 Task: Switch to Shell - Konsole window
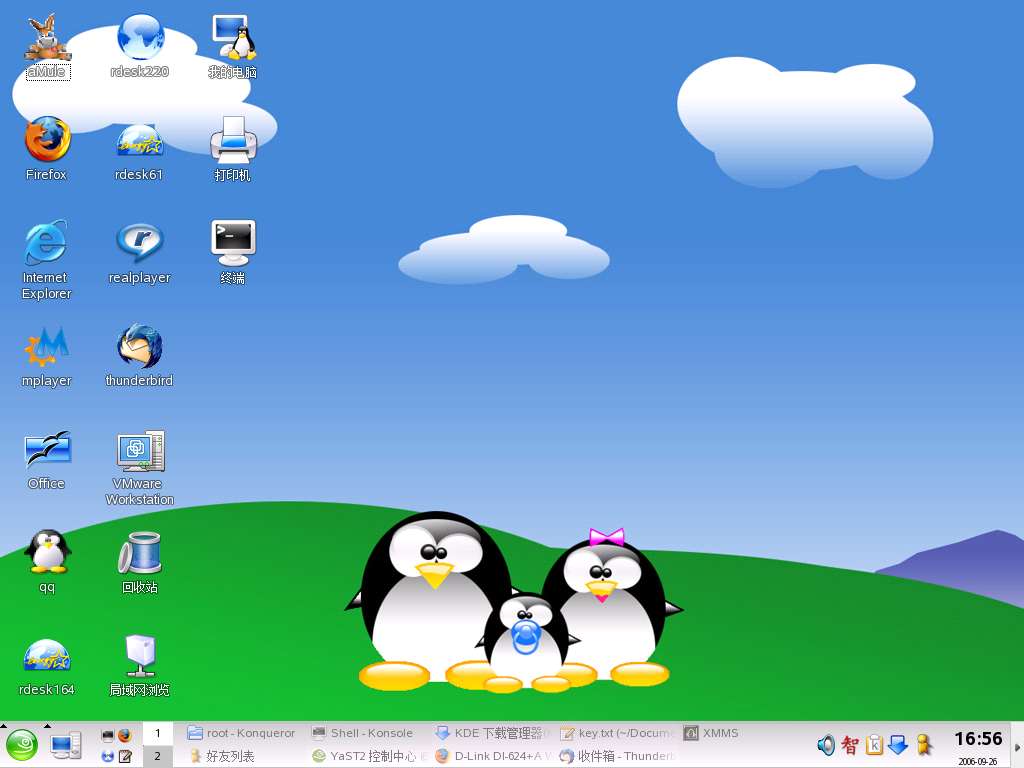point(366,733)
